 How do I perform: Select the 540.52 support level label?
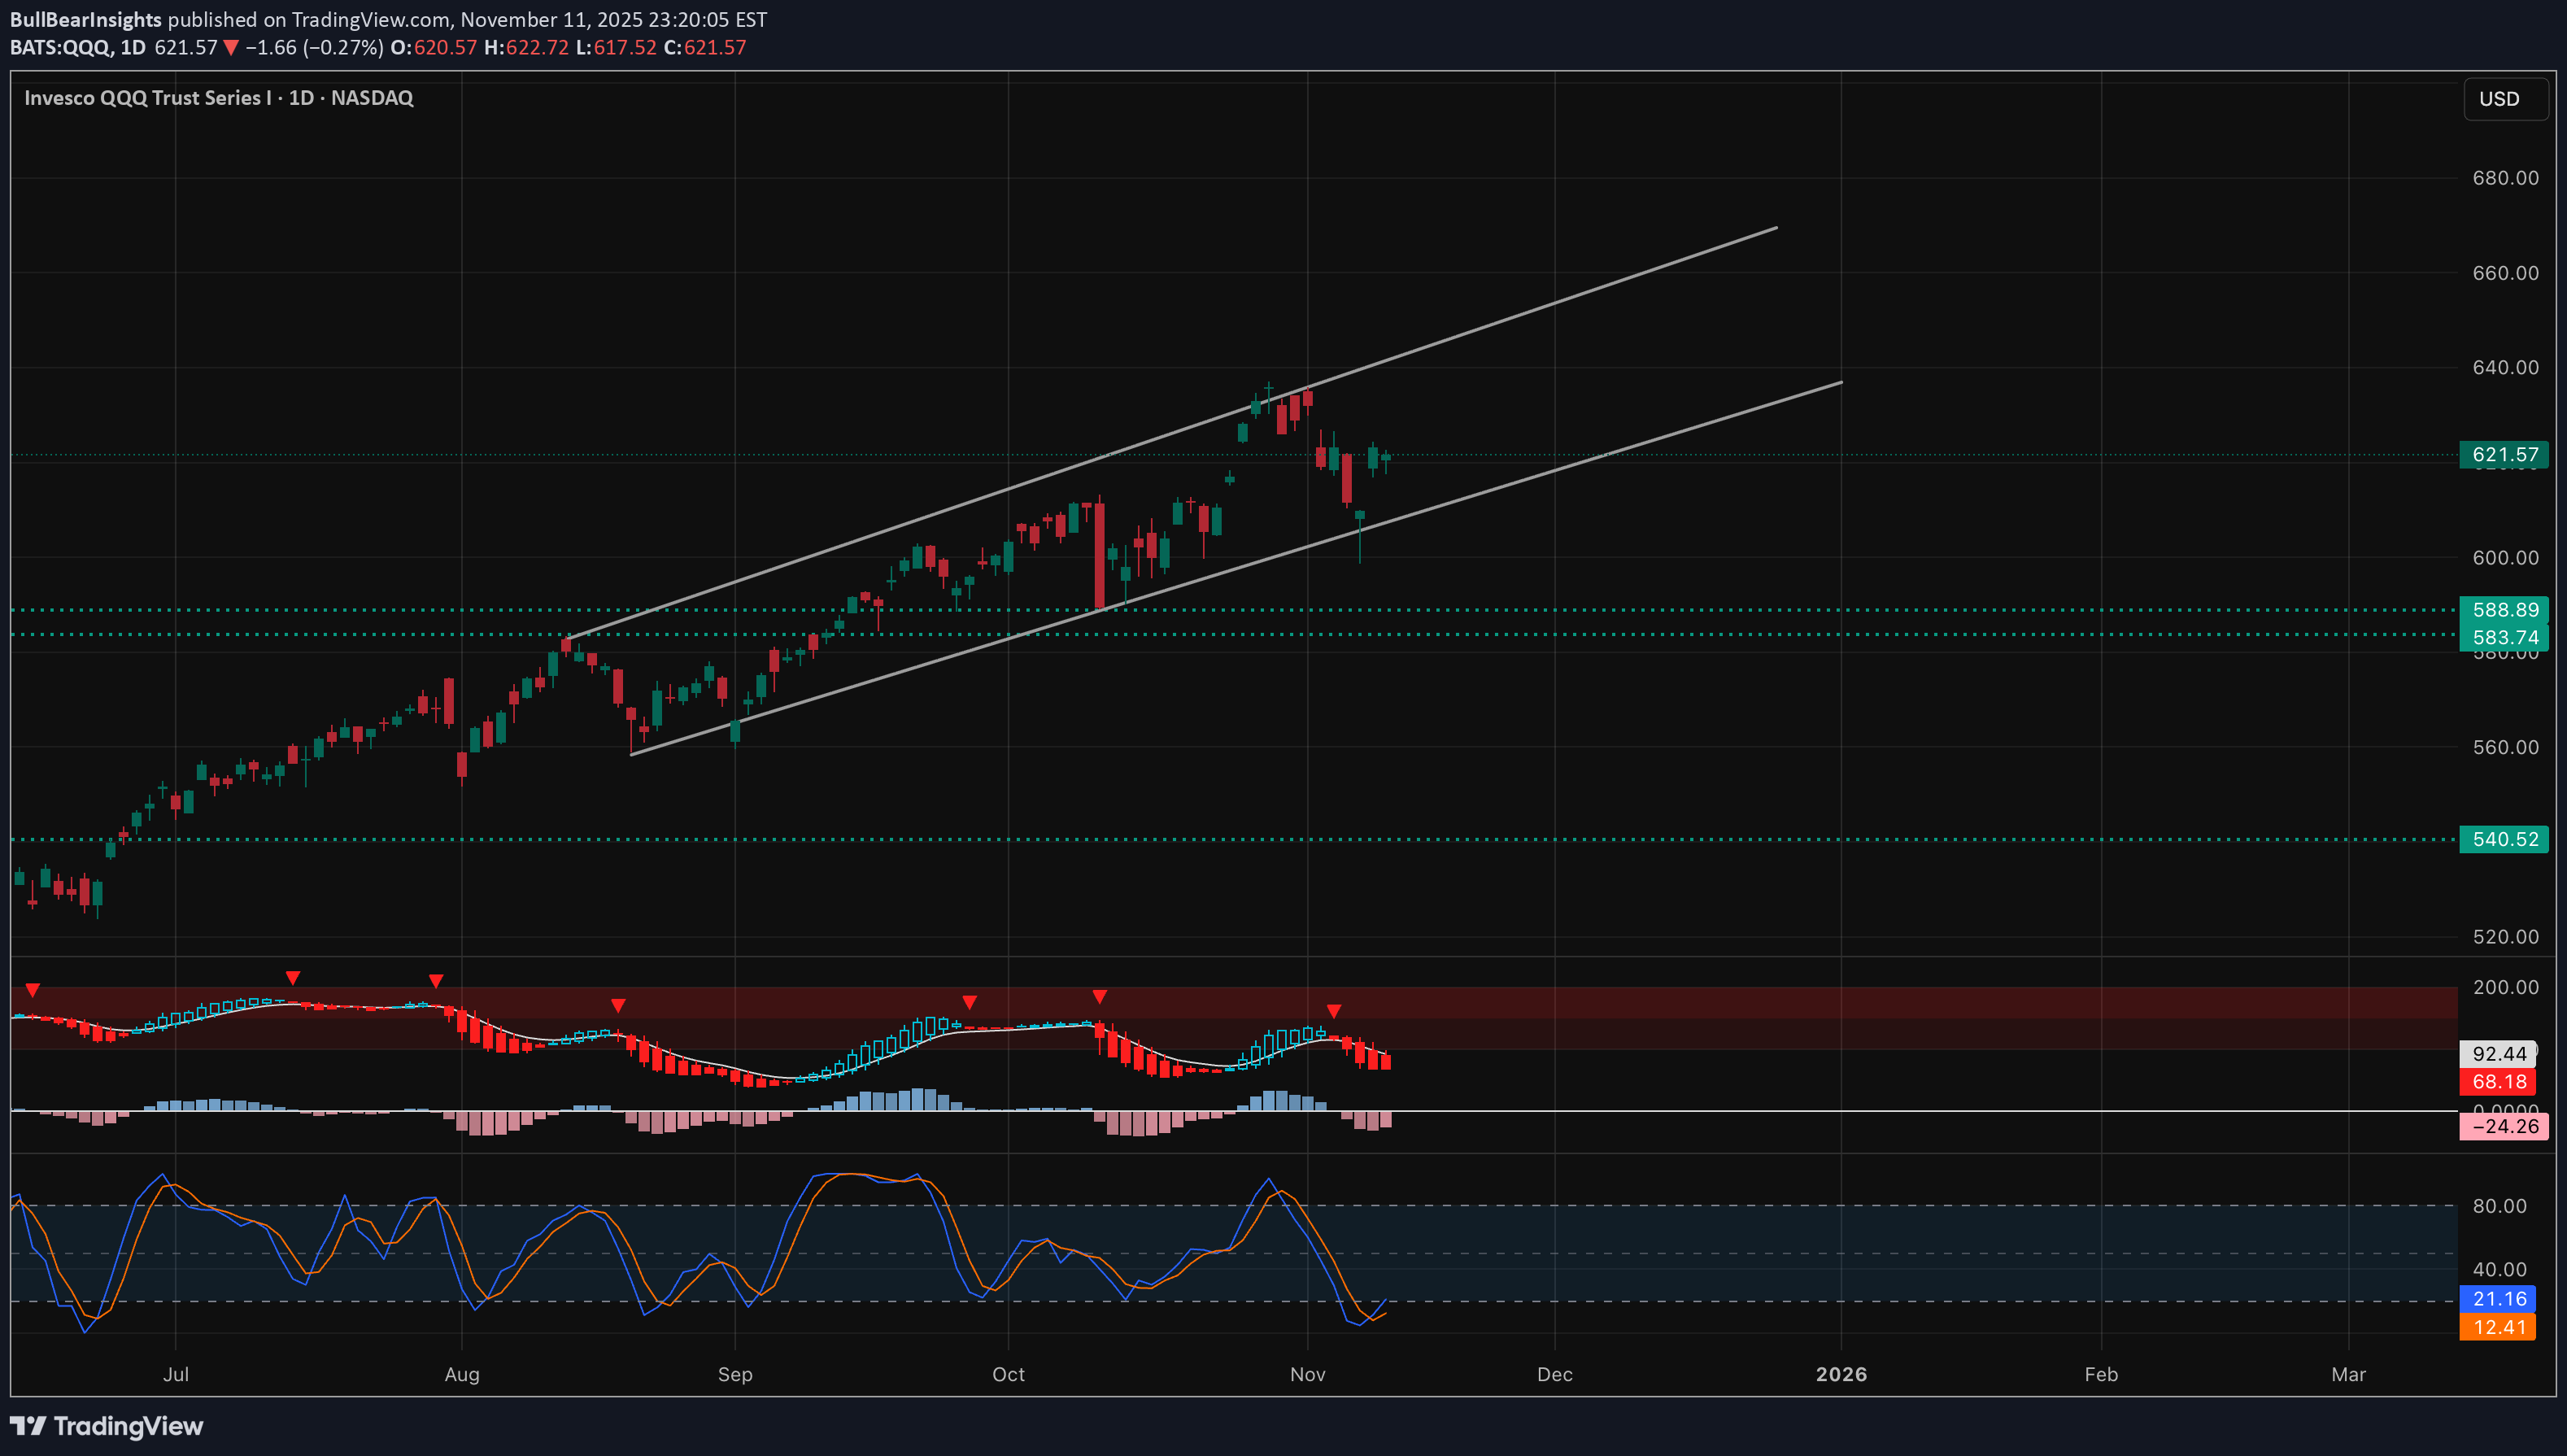pos(2504,839)
